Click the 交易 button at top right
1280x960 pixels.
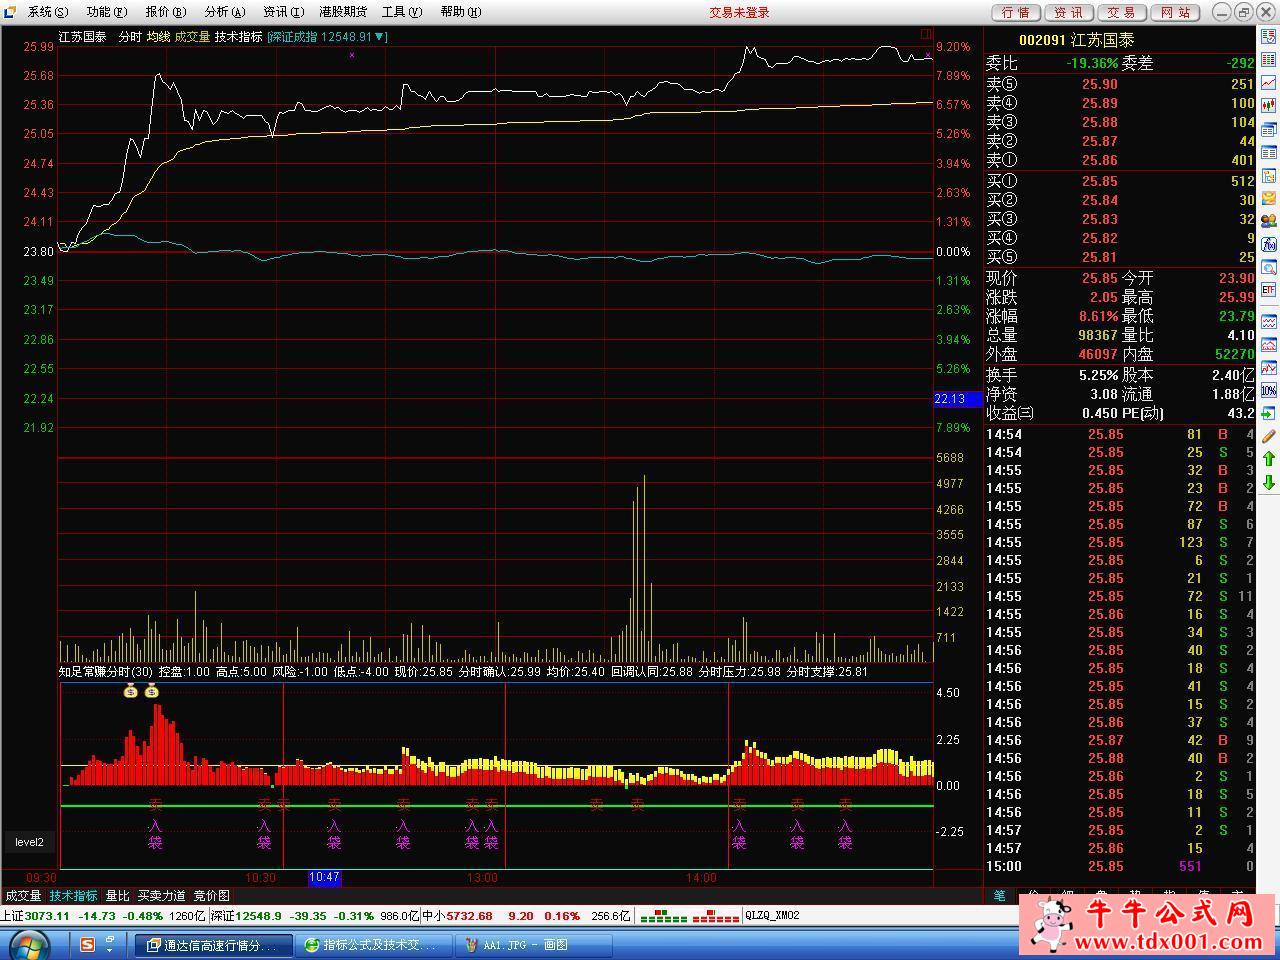[x=1121, y=12]
